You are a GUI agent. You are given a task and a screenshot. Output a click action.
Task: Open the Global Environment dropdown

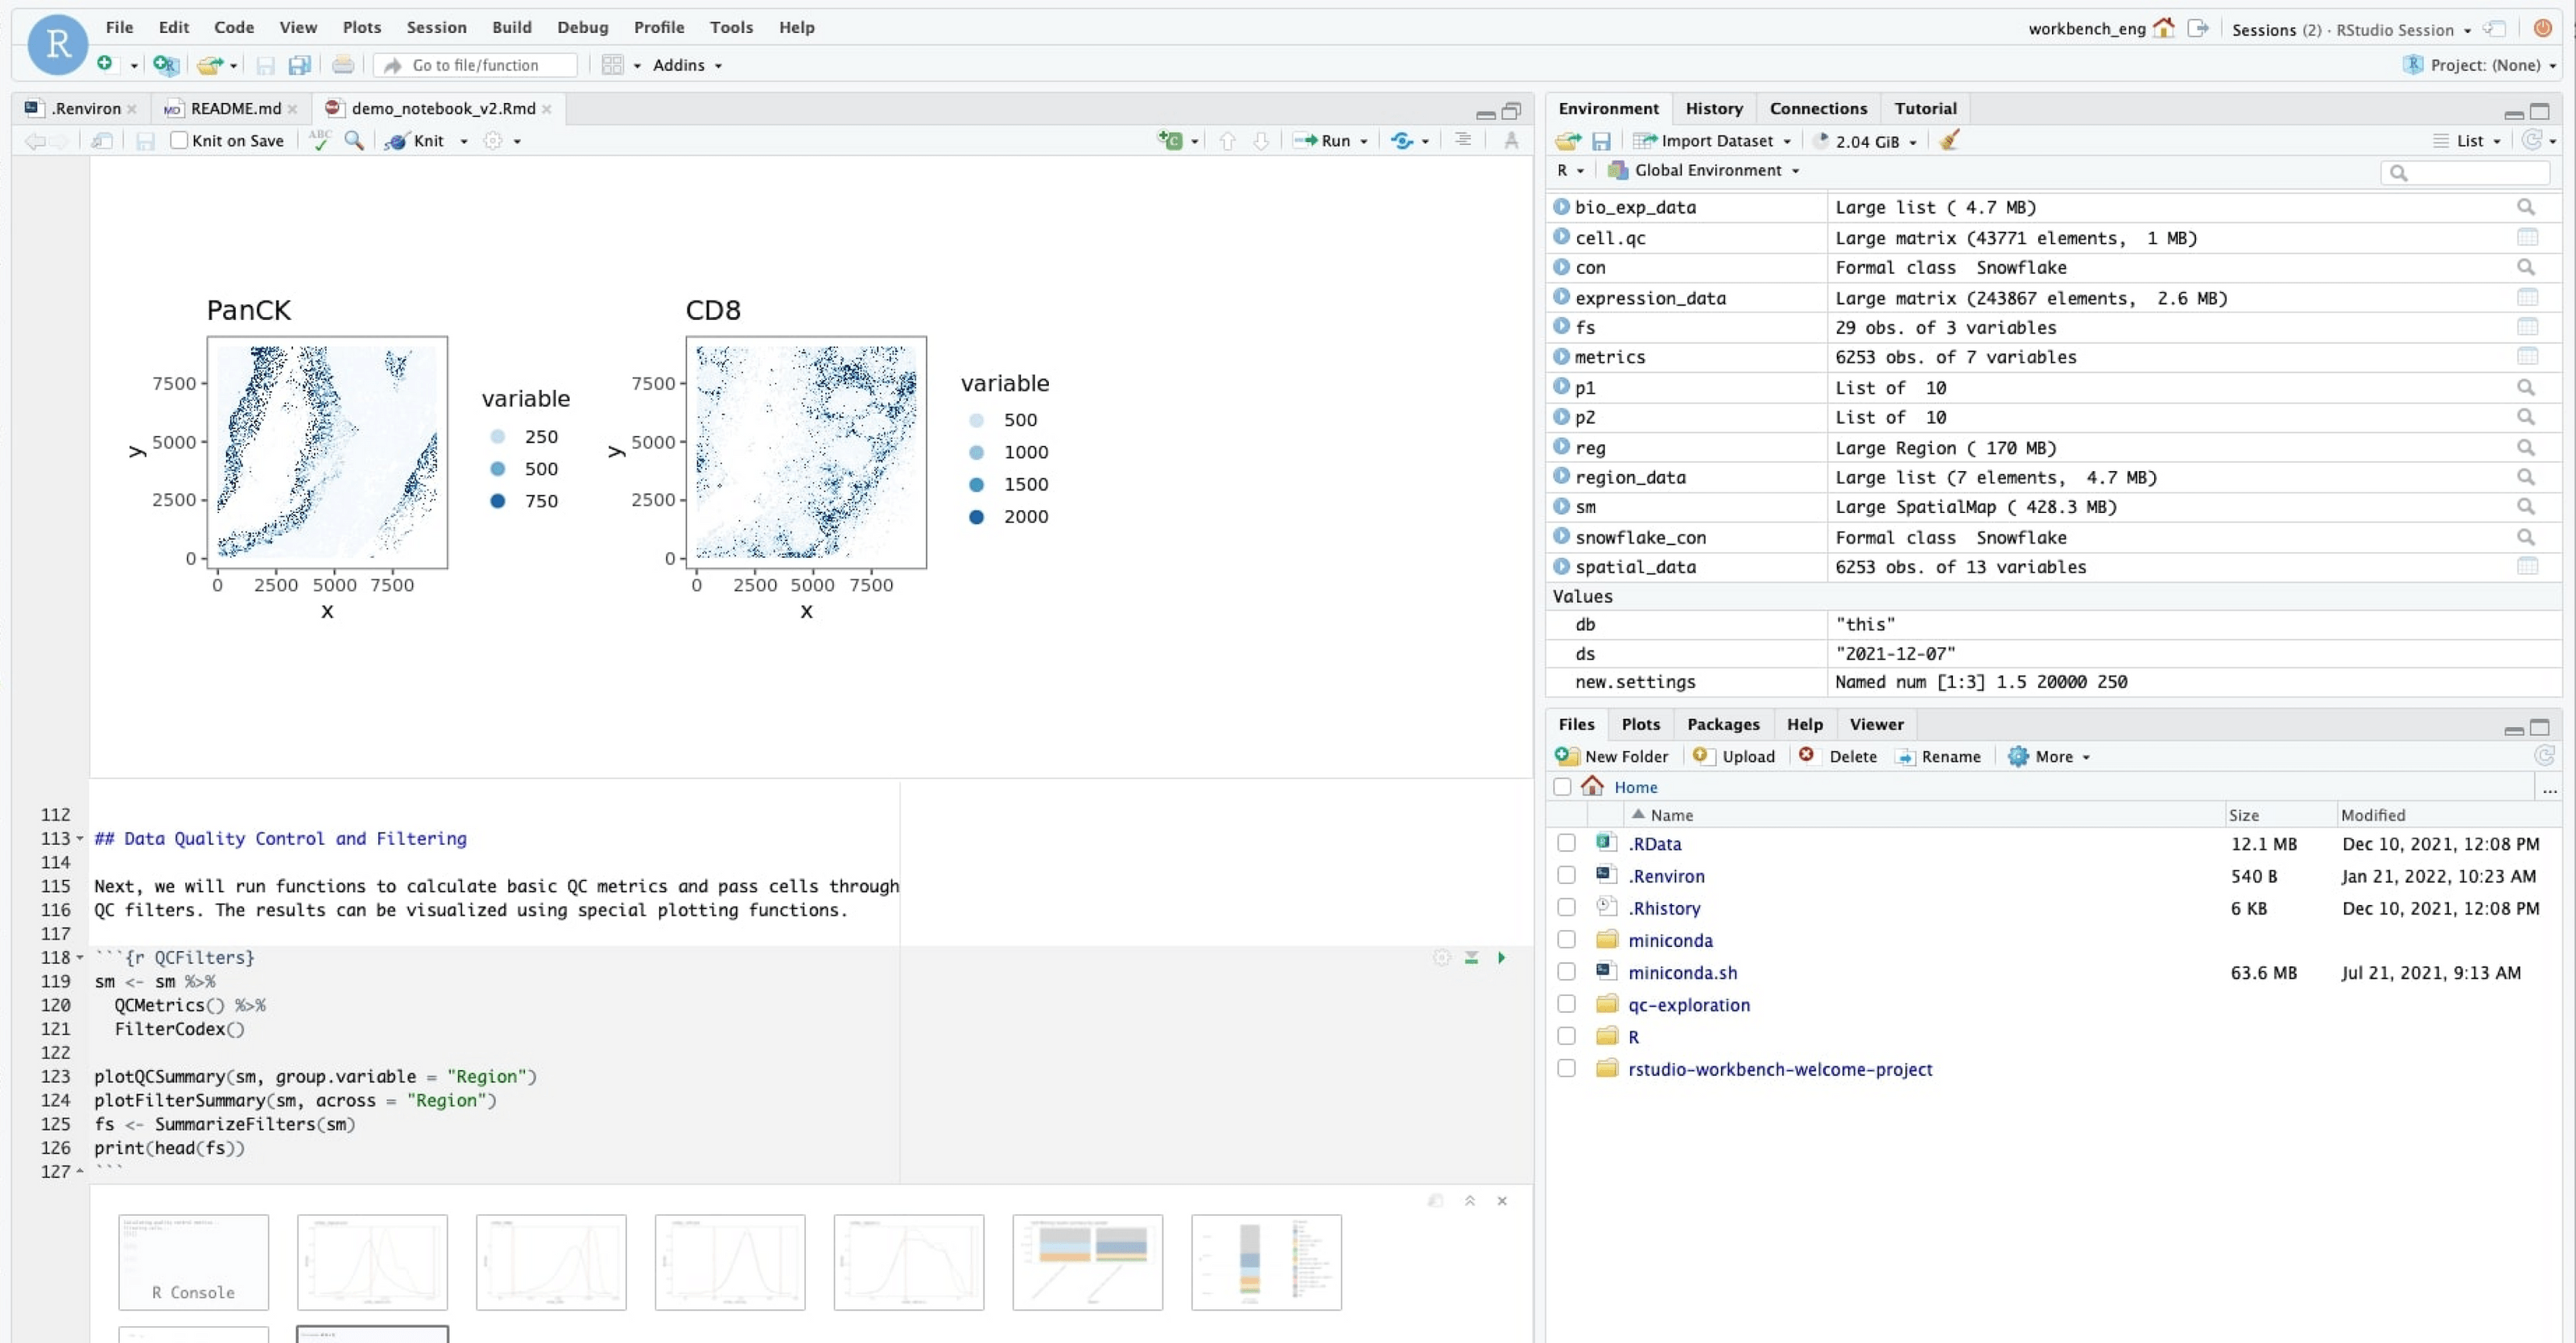(1705, 171)
